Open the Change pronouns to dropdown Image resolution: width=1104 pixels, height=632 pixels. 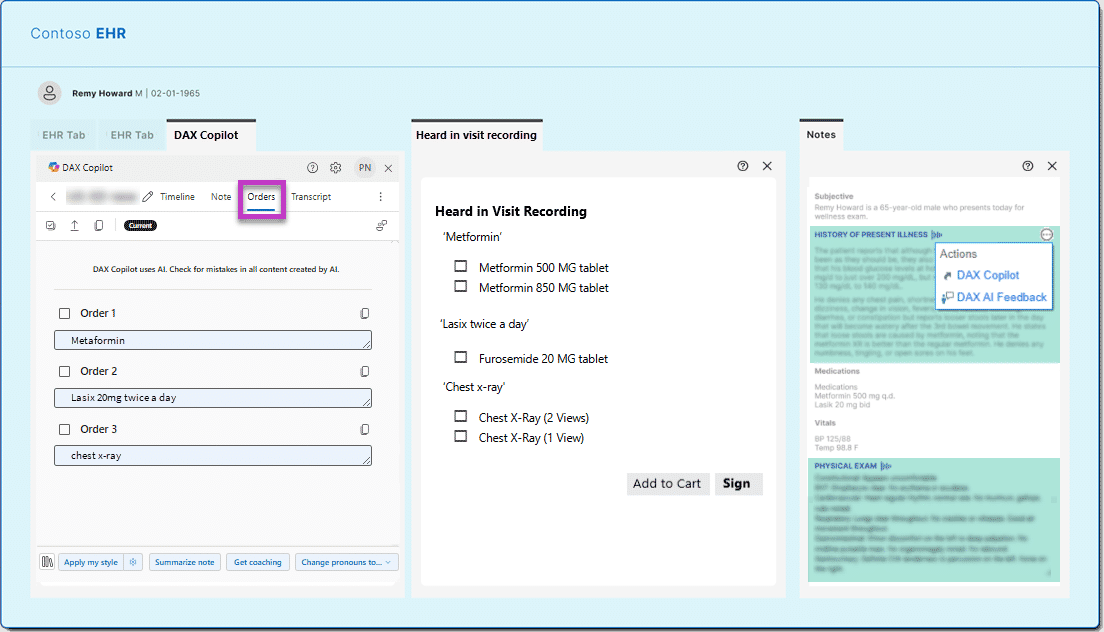coord(347,561)
